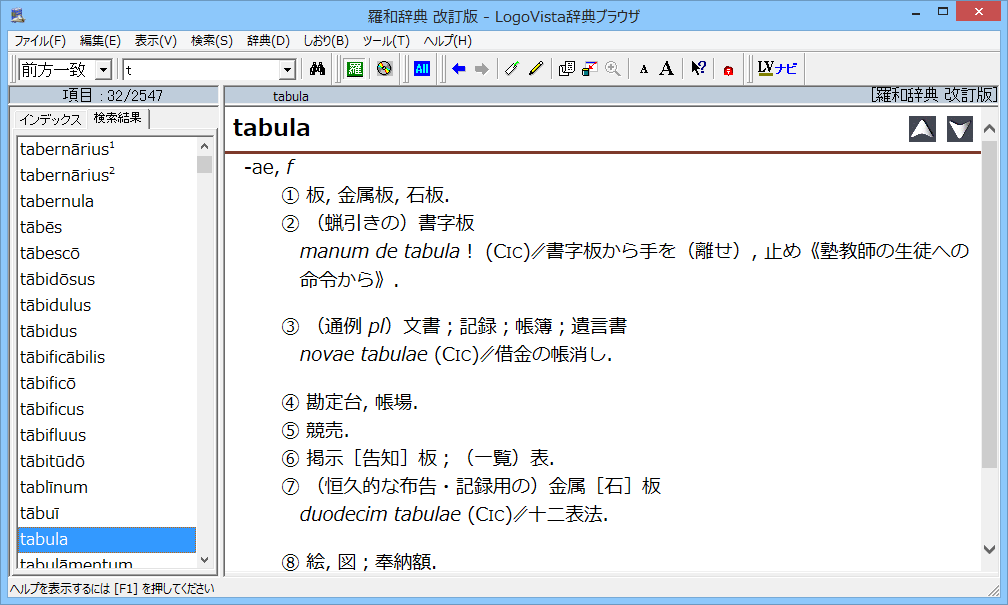Jump to previous entry with up arrow
Image resolution: width=1008 pixels, height=605 pixels.
922,129
